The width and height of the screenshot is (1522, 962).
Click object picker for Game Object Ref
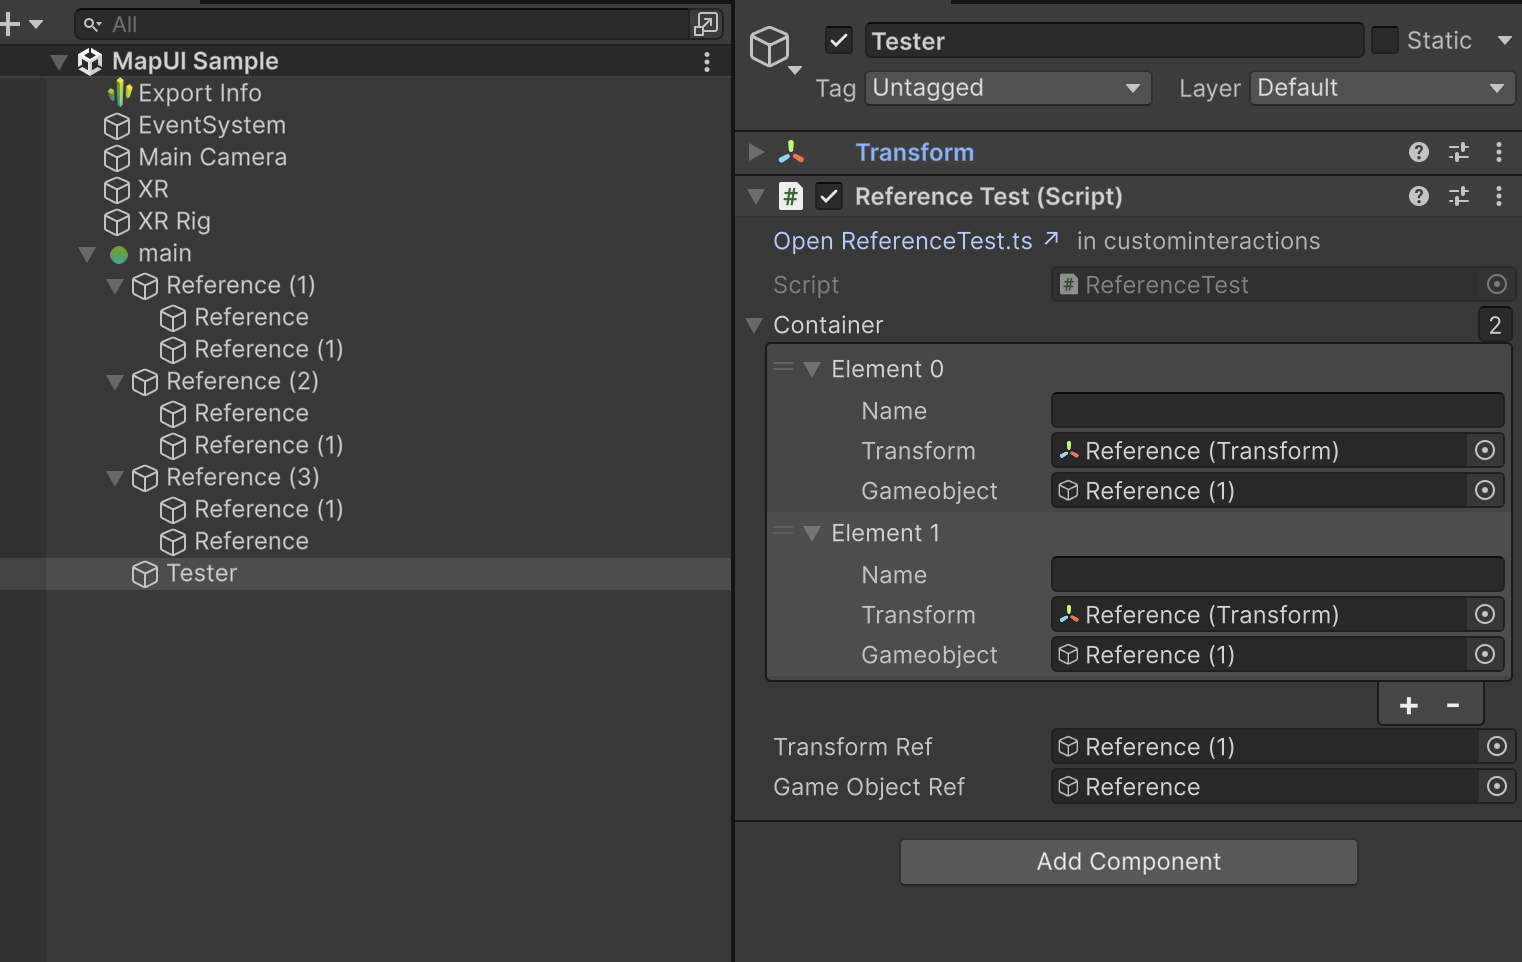coord(1496,787)
